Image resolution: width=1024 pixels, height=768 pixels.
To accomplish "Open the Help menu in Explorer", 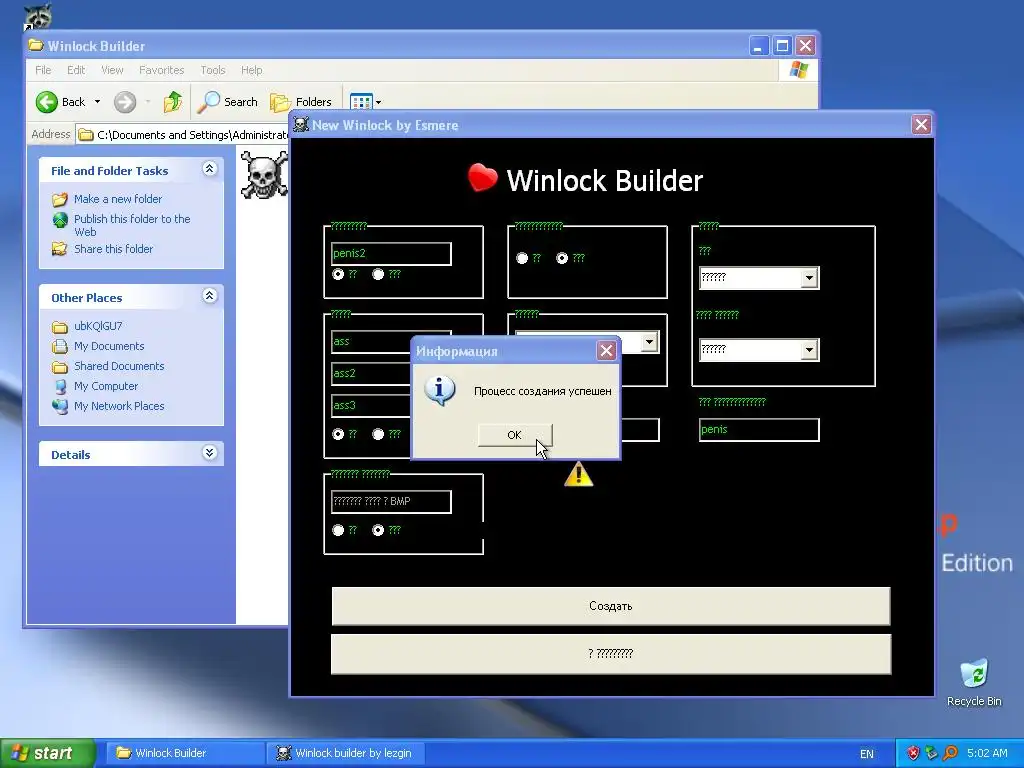I will 251,70.
